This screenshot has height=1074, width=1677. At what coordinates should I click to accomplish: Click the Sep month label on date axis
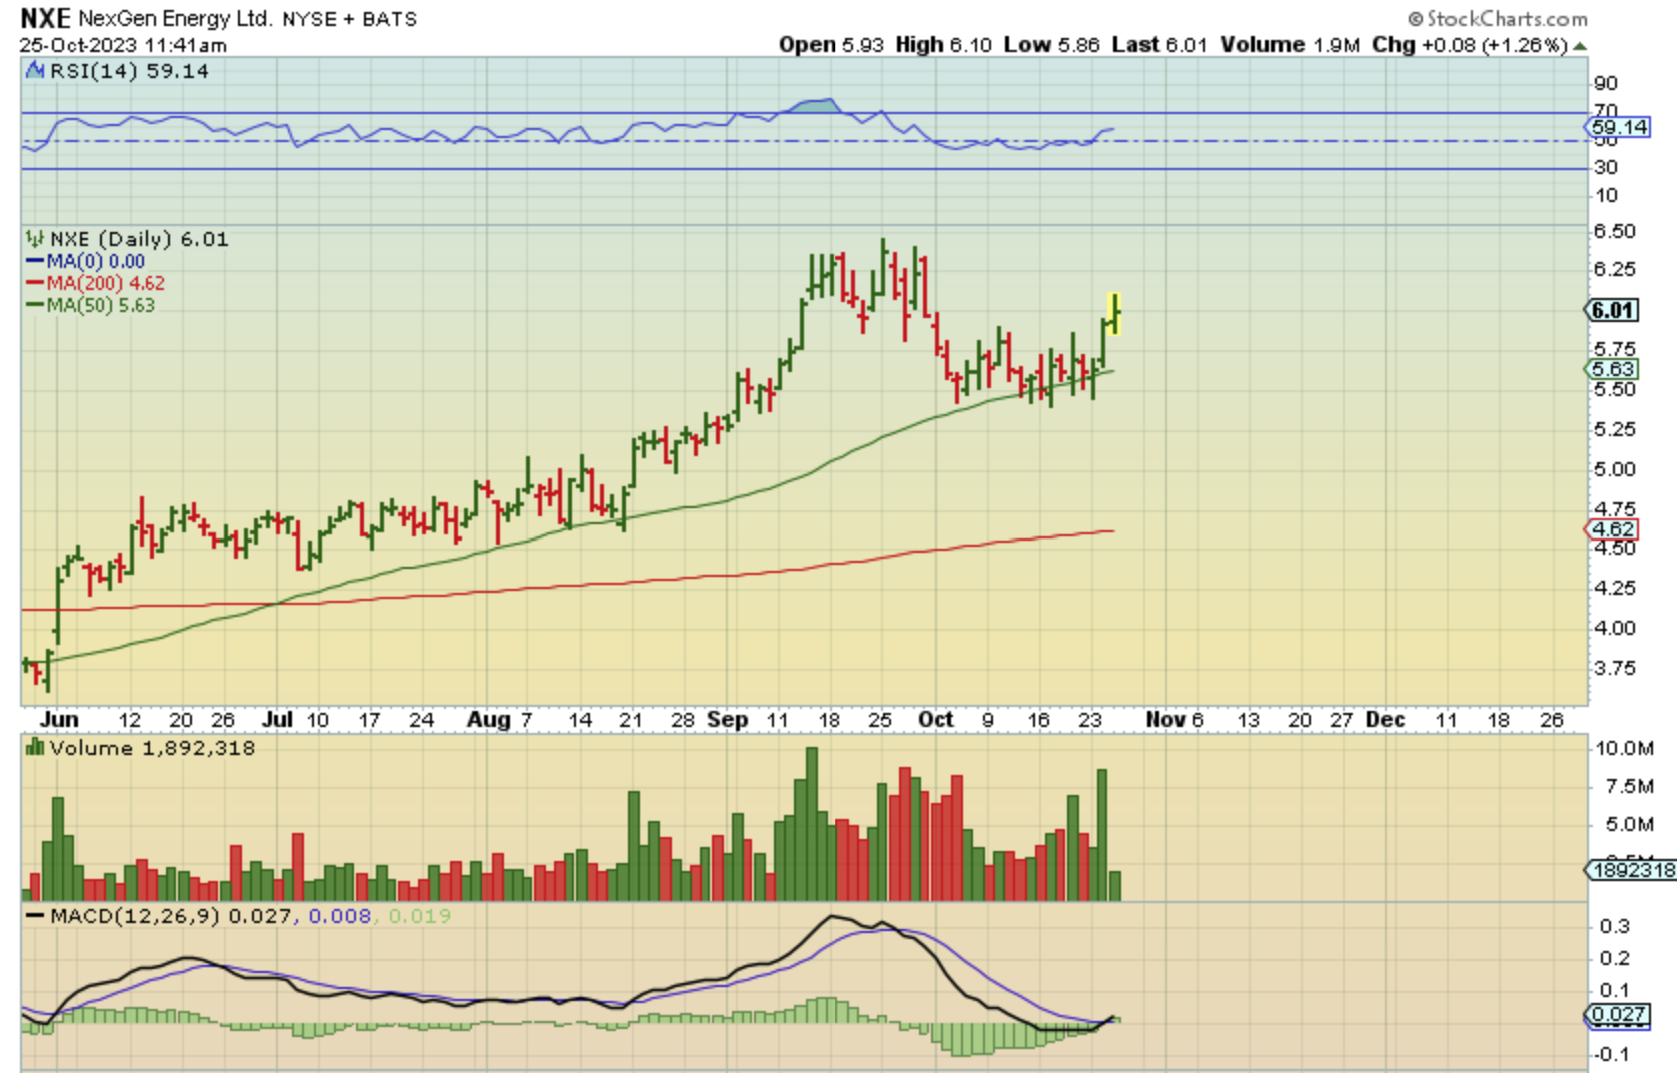(727, 720)
